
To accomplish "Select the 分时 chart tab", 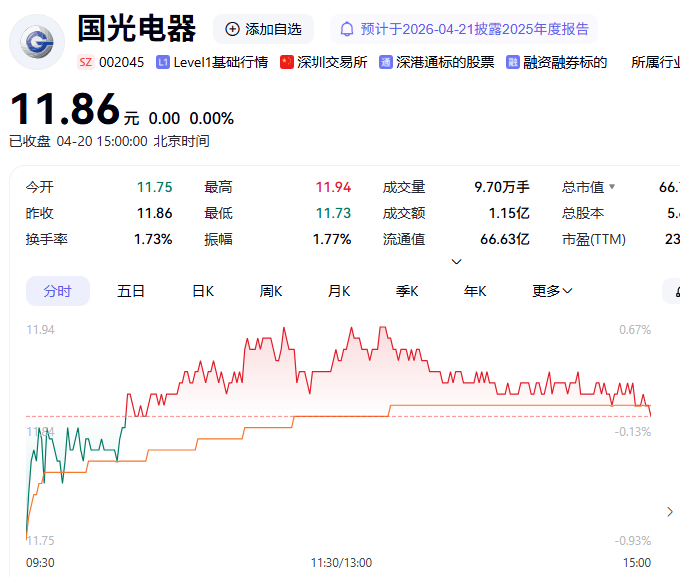I will tap(58, 291).
